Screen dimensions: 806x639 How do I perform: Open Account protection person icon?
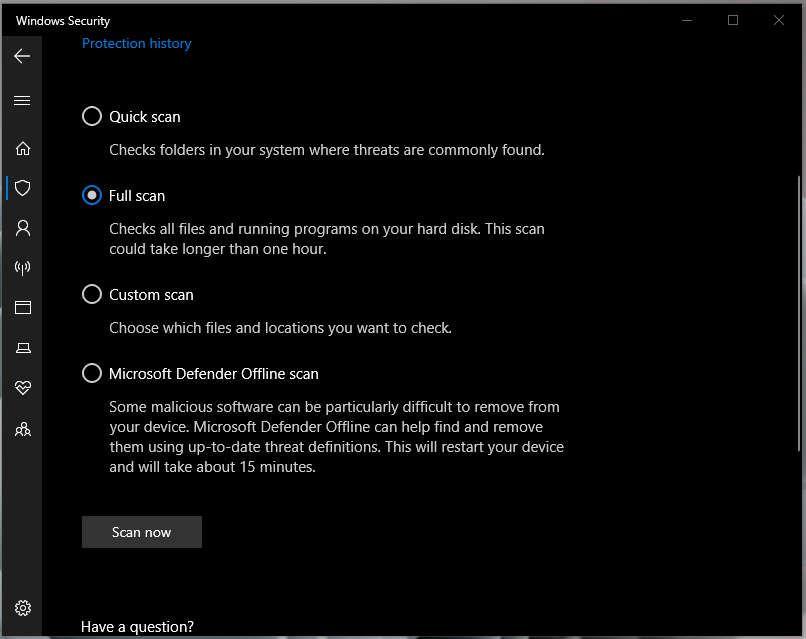click(22, 228)
